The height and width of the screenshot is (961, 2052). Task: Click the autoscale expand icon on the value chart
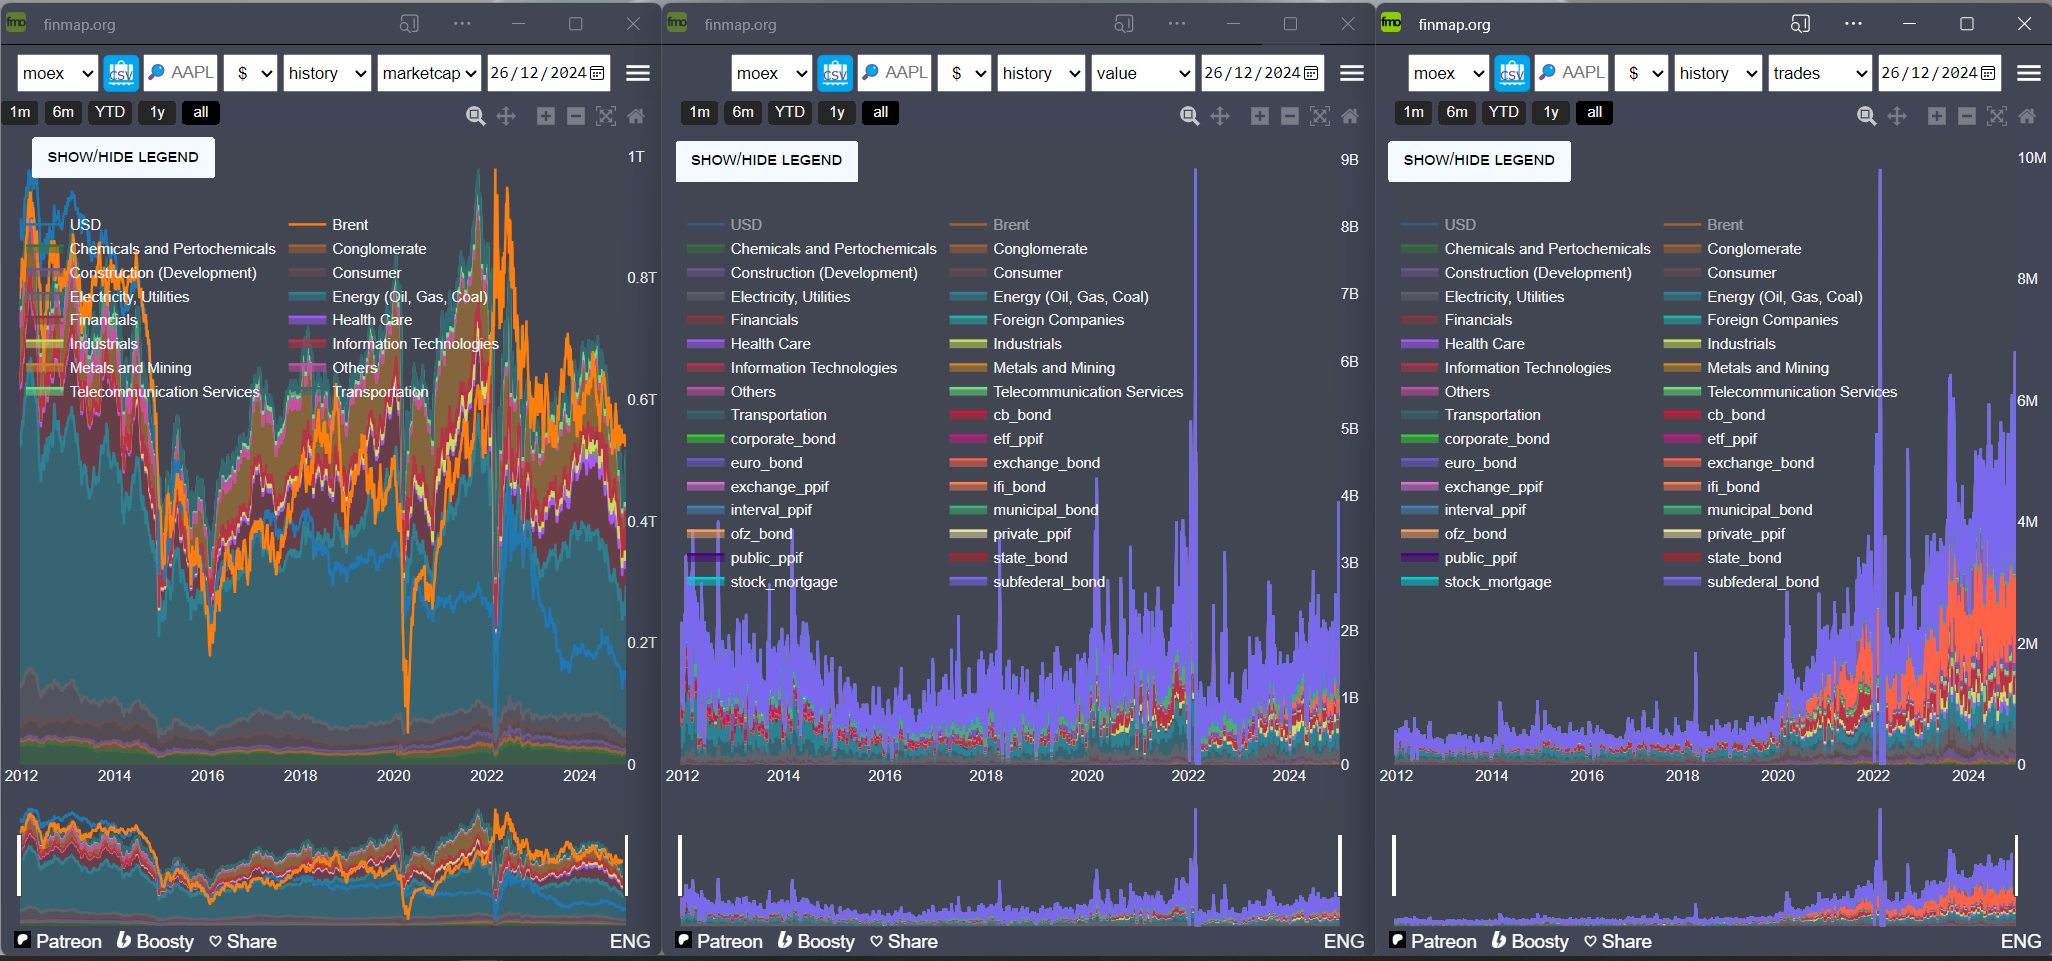1319,116
